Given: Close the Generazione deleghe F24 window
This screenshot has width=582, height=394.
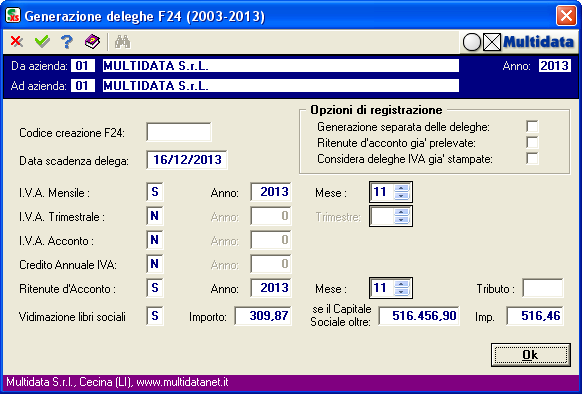Looking at the screenshot, I should (x=566, y=16).
